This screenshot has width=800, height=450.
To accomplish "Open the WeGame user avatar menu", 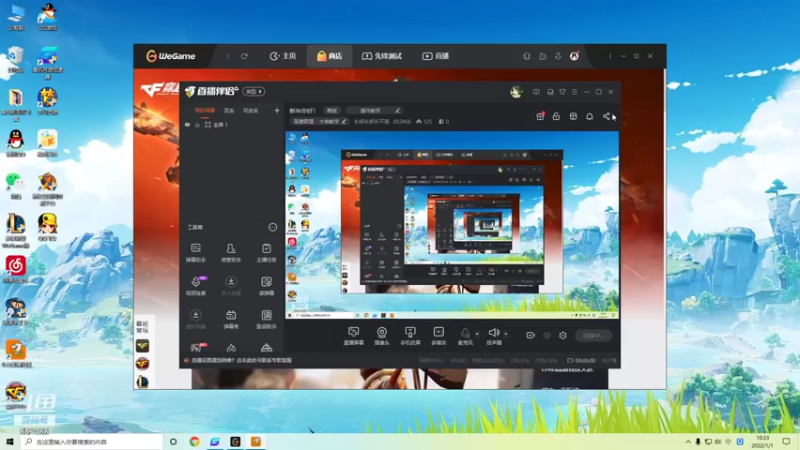I will click(574, 56).
